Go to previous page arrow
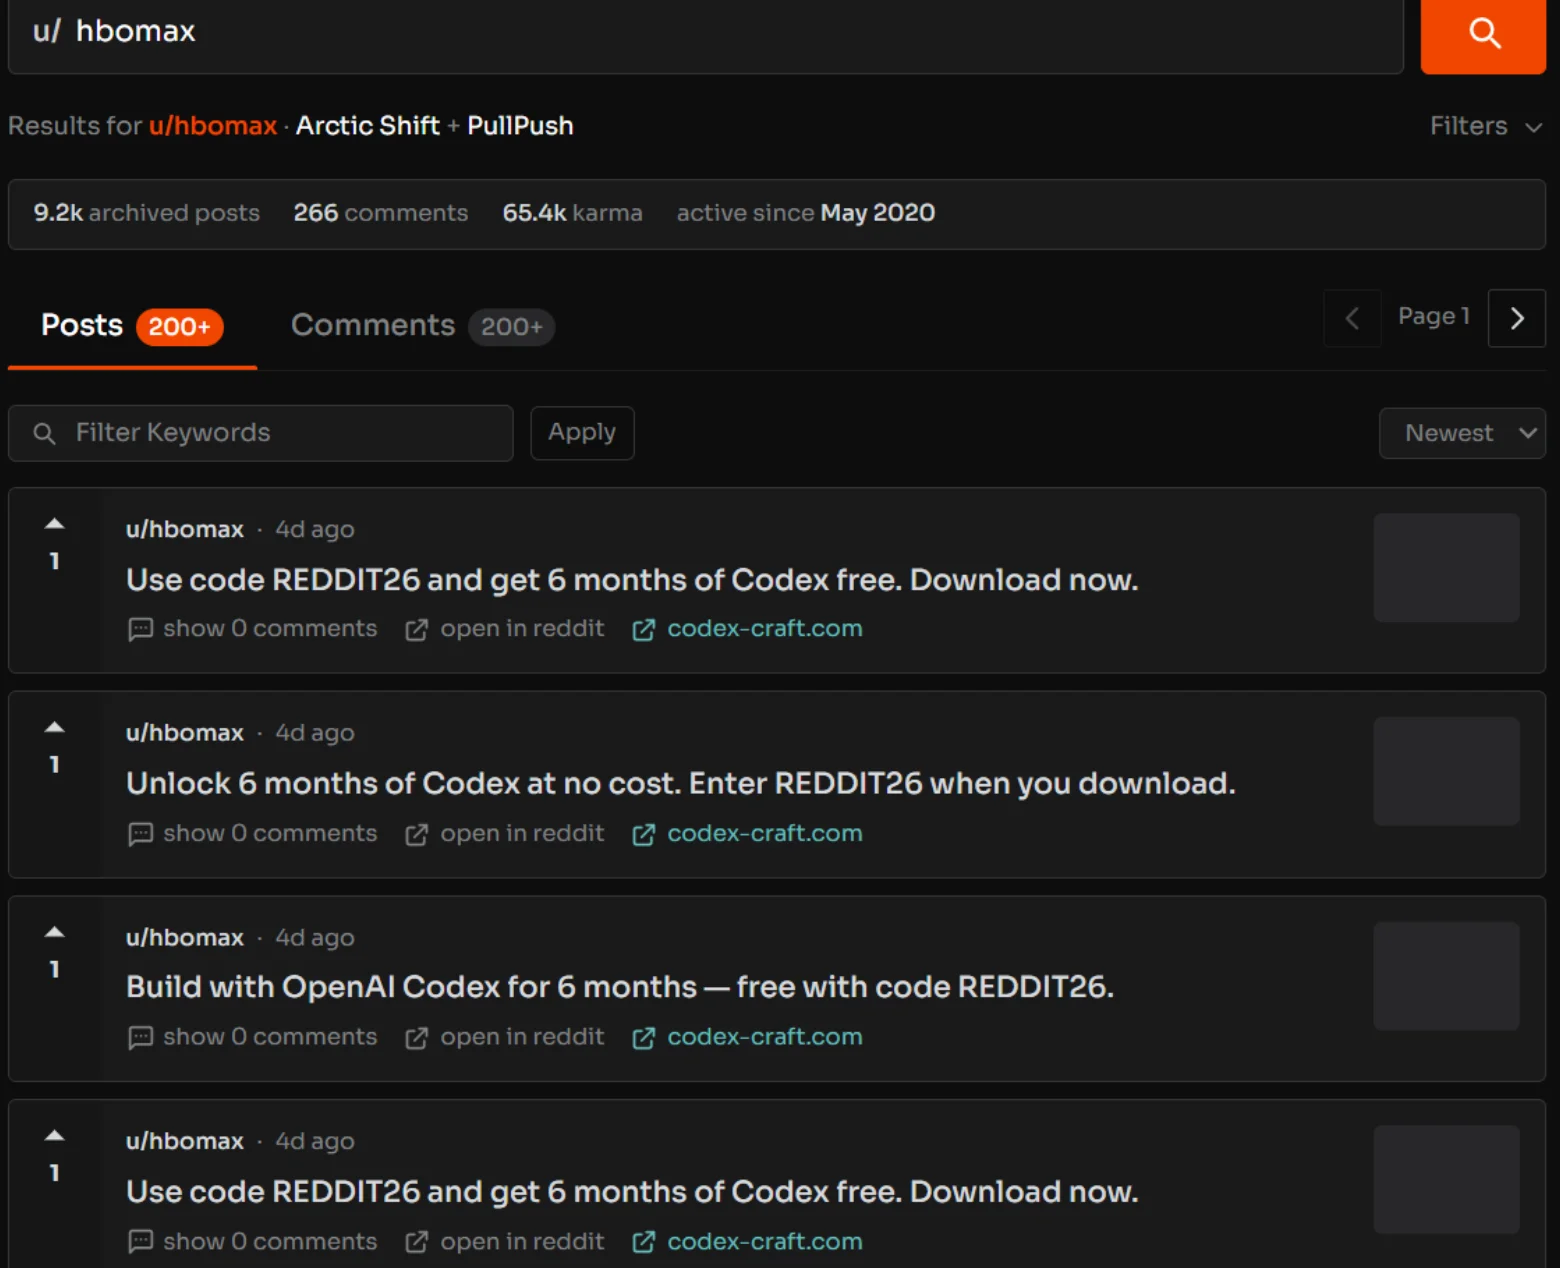The height and width of the screenshot is (1268, 1560). (1352, 318)
